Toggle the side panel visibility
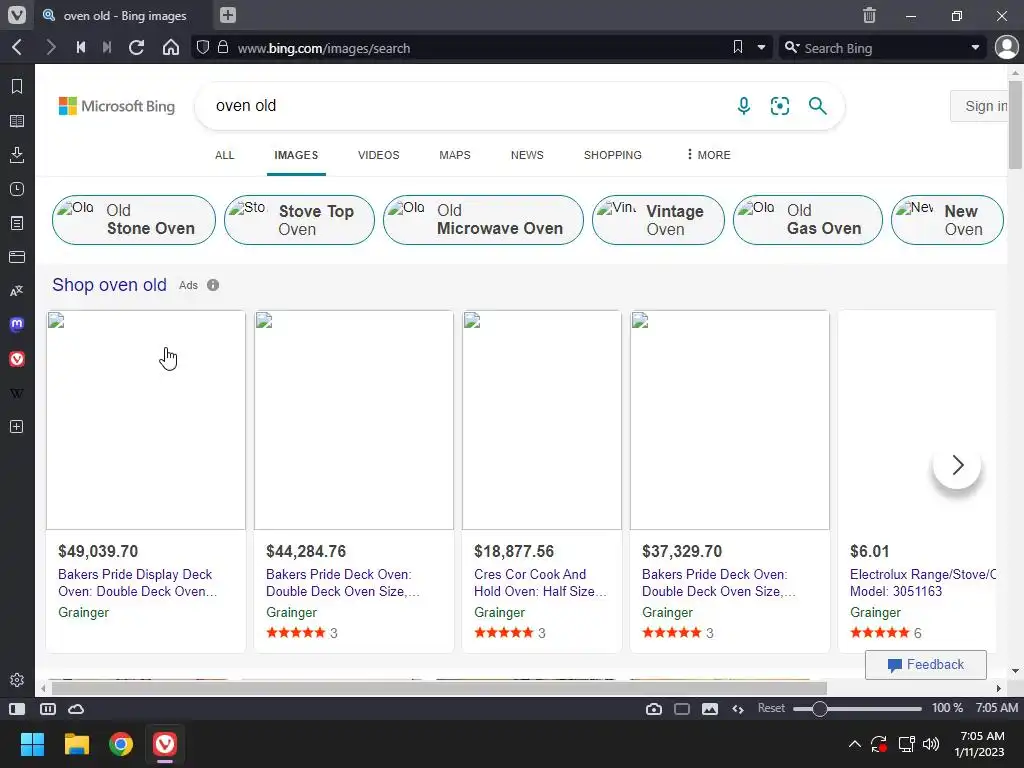 (x=17, y=709)
